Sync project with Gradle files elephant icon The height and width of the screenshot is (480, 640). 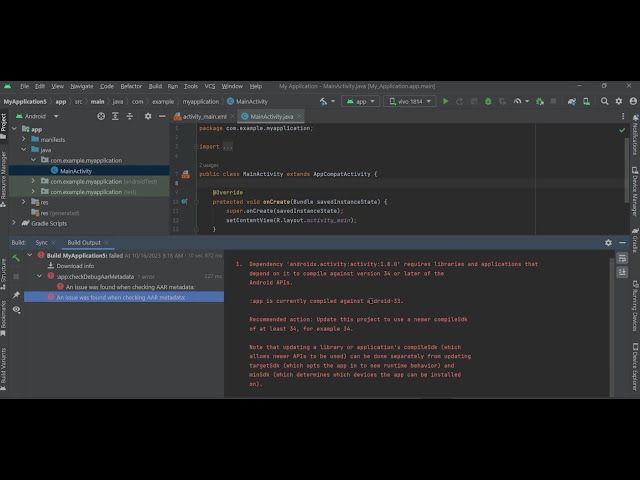click(x=572, y=101)
